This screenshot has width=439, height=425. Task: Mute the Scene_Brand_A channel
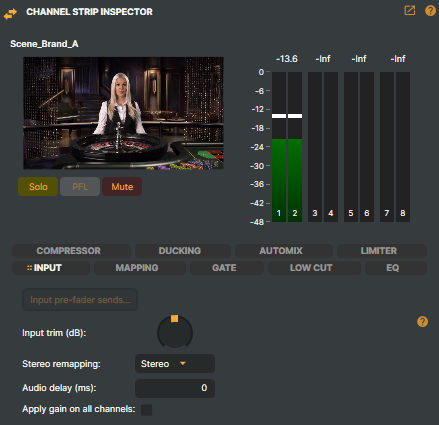(x=122, y=187)
